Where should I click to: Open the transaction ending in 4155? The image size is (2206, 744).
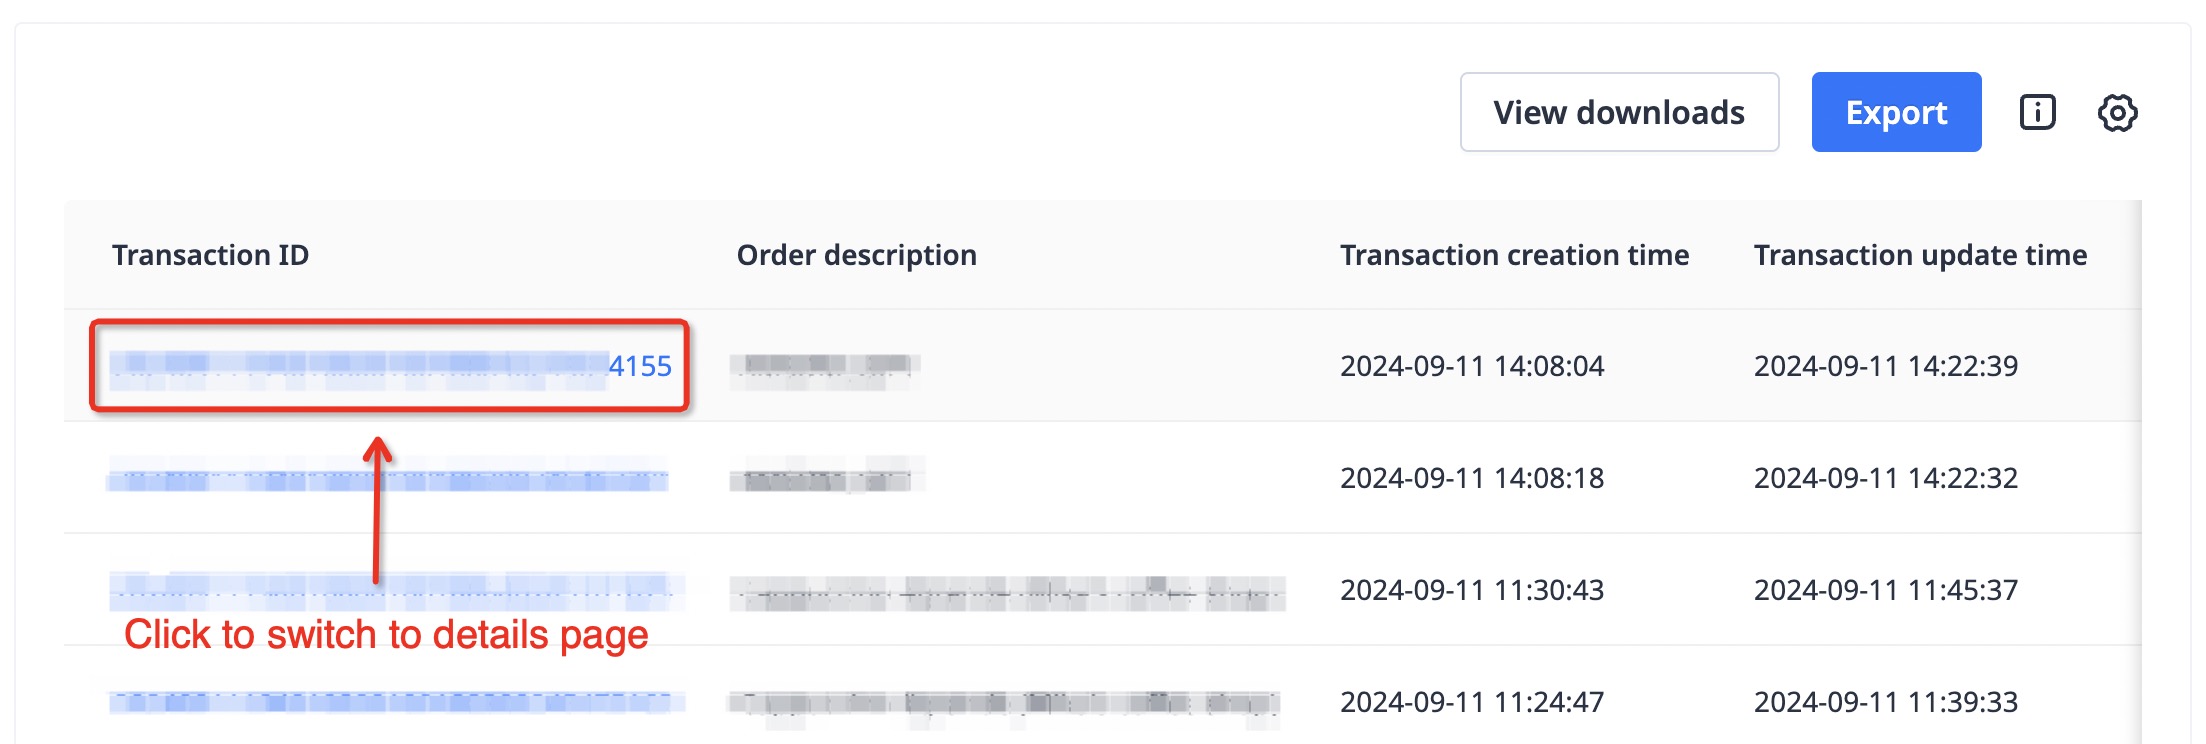coord(390,366)
